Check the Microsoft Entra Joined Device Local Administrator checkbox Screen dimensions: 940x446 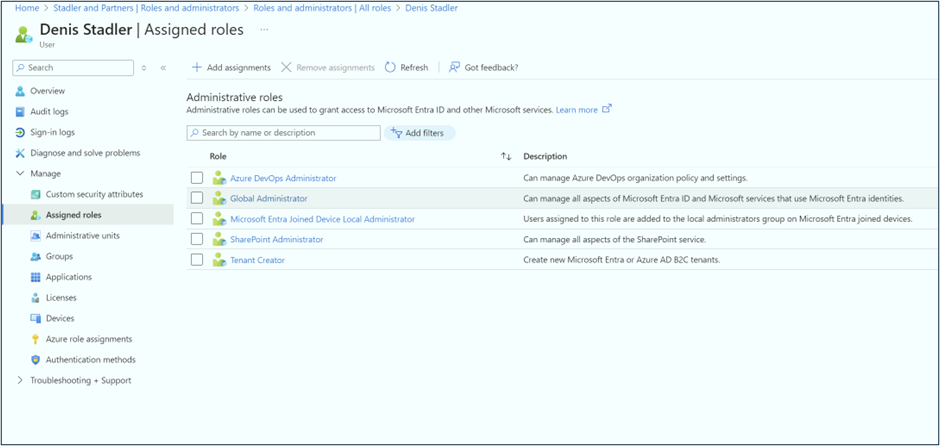[197, 219]
